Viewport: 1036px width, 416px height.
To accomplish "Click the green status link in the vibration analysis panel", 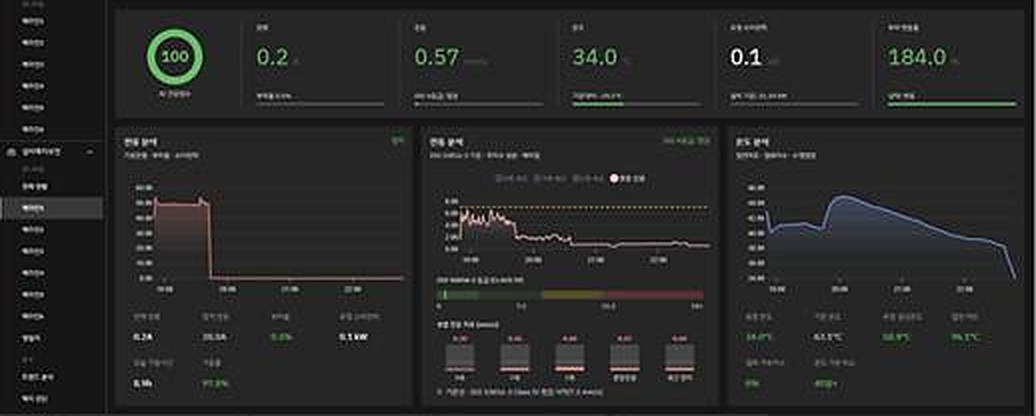I will pos(687,141).
